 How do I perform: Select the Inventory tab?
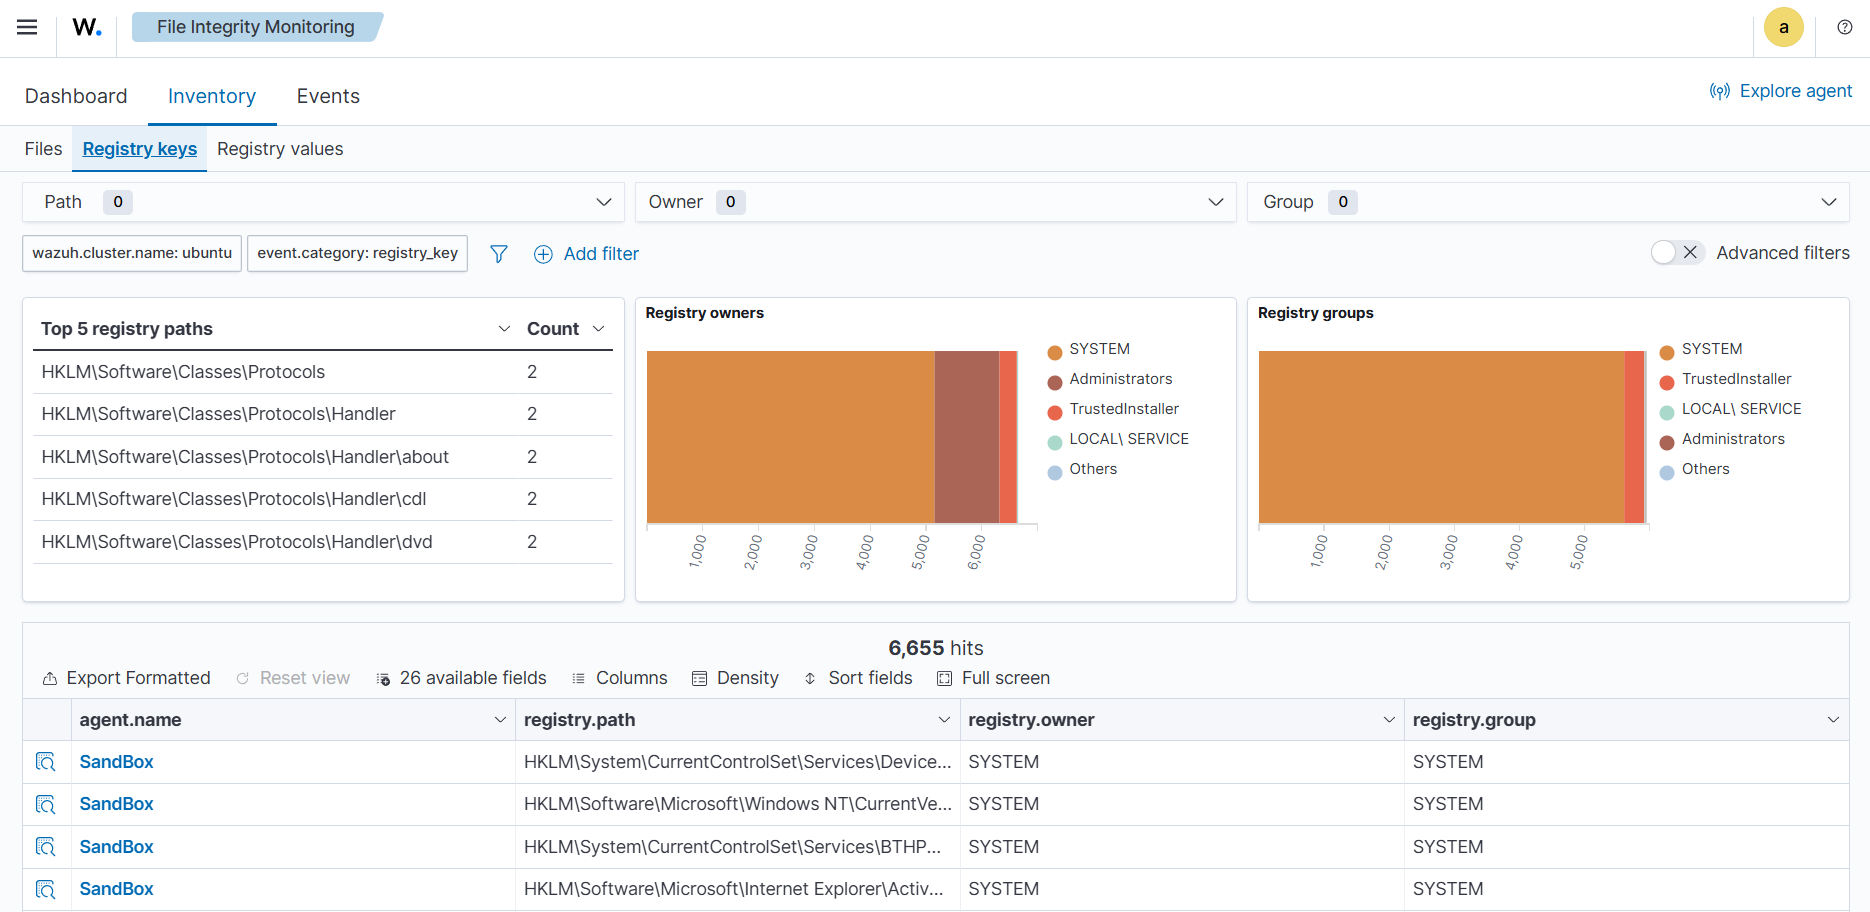[x=212, y=96]
